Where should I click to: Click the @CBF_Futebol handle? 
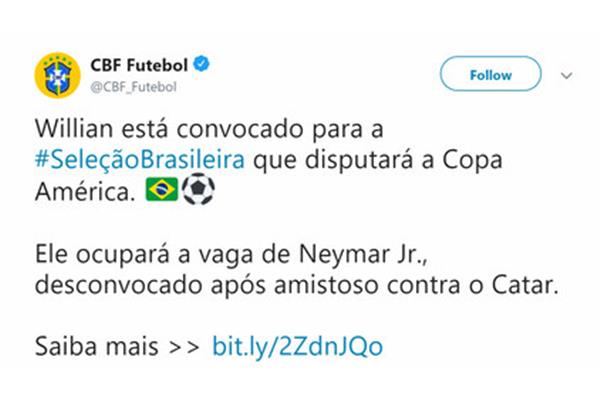(134, 87)
